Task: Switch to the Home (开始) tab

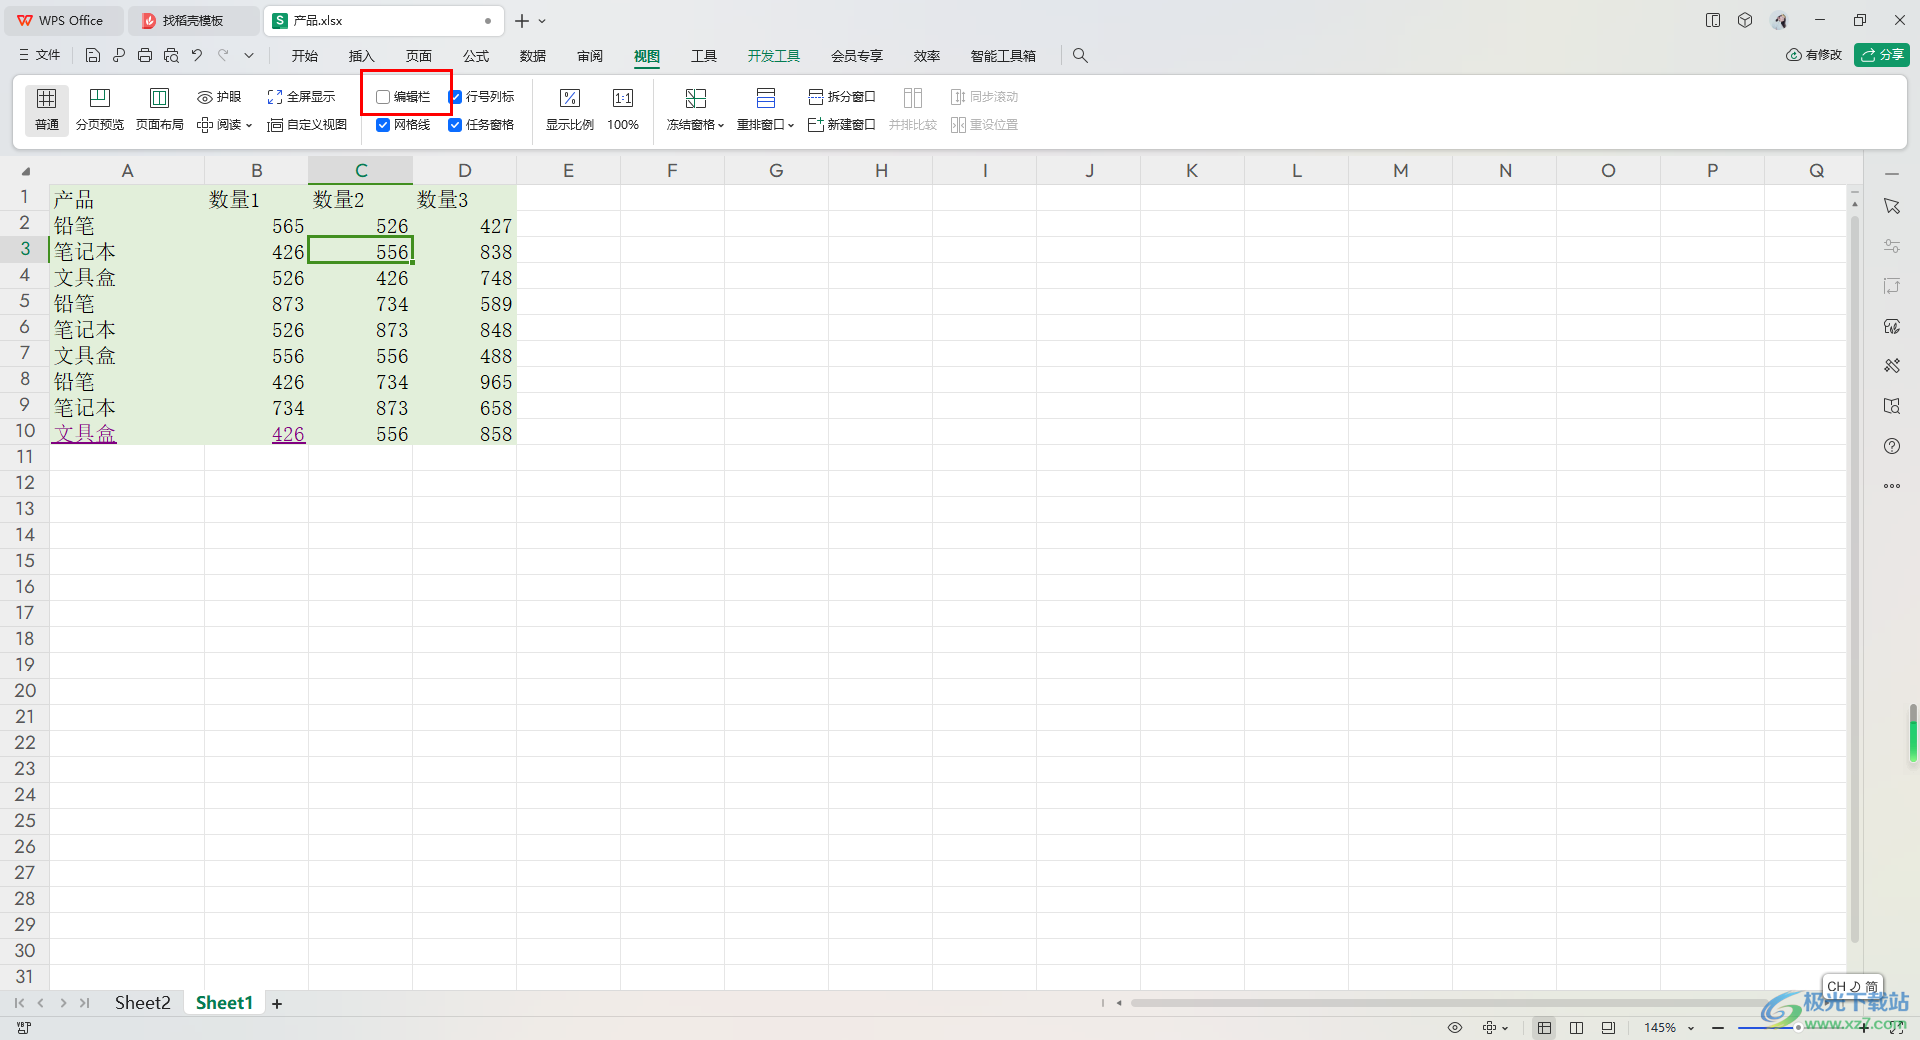Action: (x=305, y=56)
